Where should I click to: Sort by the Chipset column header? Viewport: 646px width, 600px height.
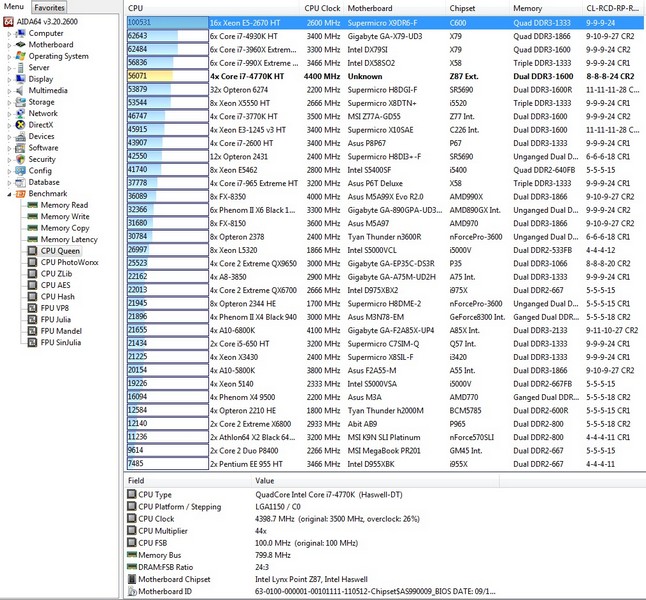coord(478,8)
